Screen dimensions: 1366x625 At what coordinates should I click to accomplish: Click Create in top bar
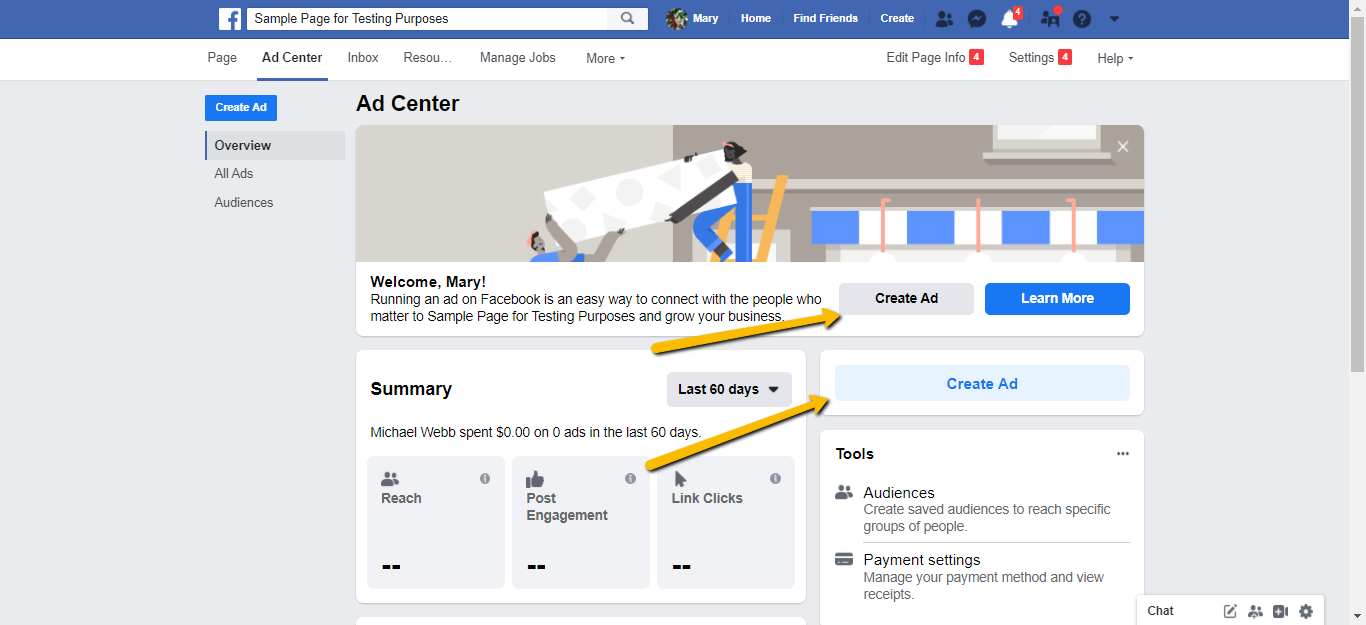897,19
